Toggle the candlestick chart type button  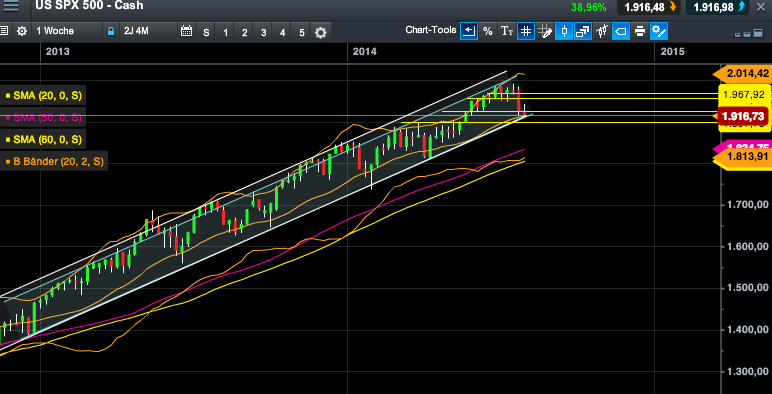[564, 32]
